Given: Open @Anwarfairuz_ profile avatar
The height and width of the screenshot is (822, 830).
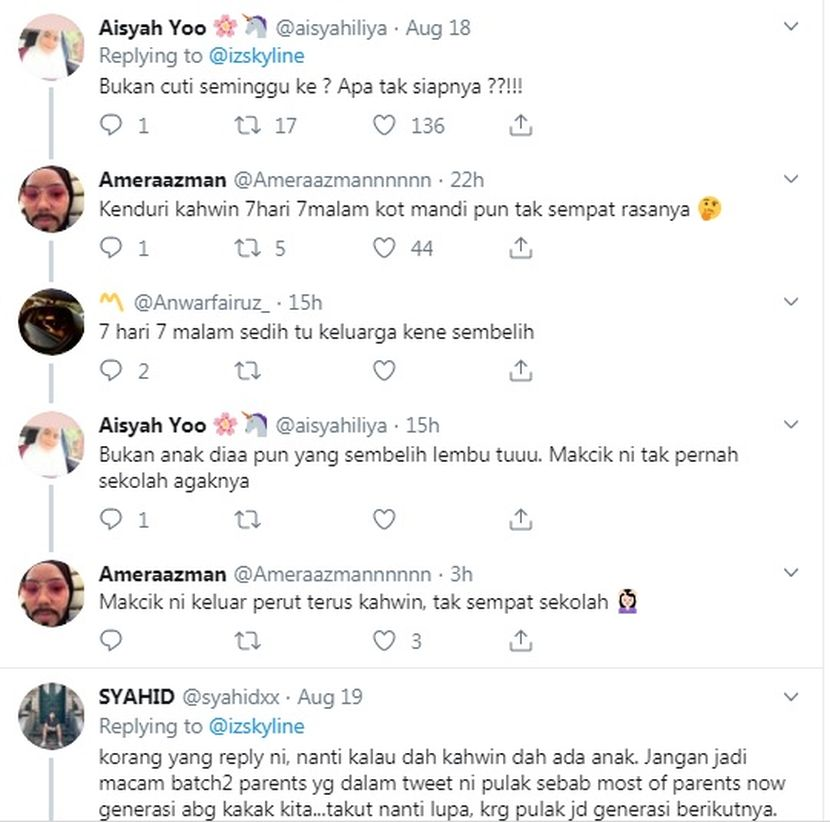Looking at the screenshot, I should [x=51, y=322].
